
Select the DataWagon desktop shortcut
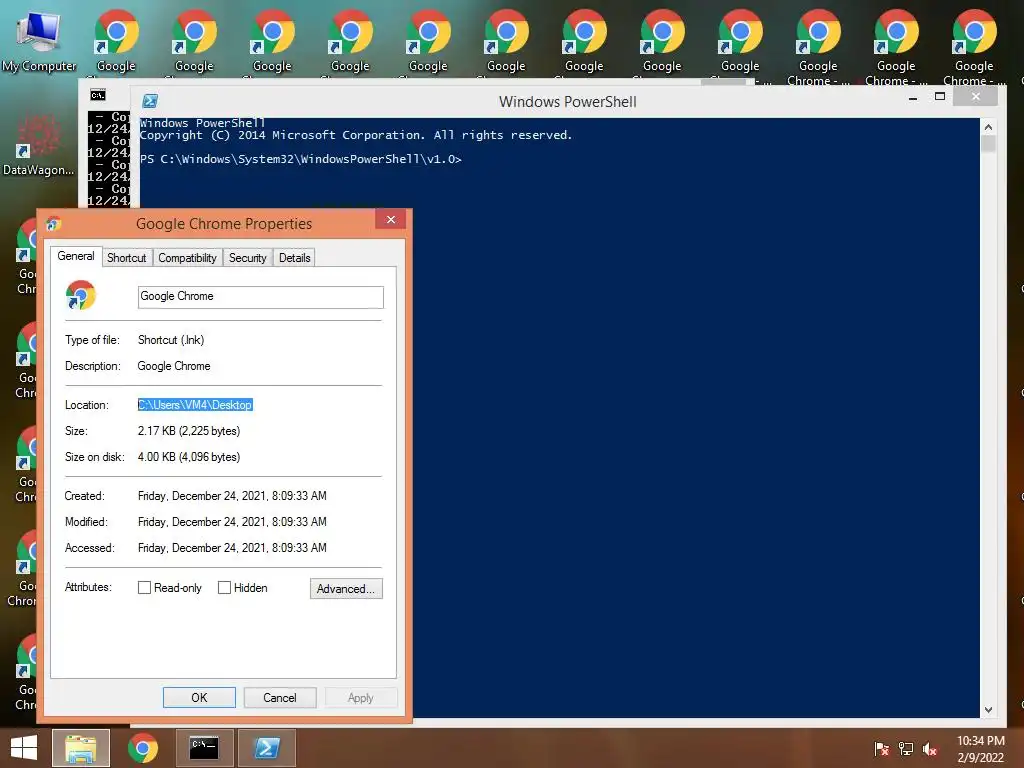click(x=39, y=145)
